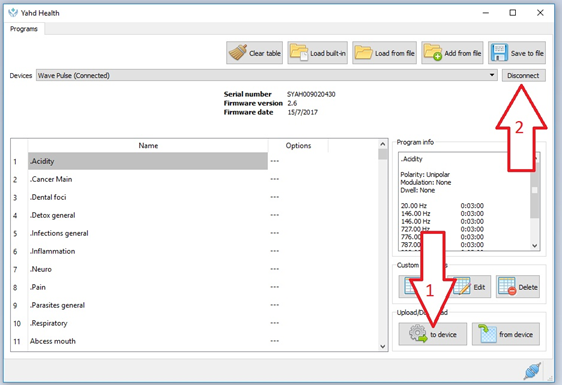Close the Yahd Health window
Screen dimensions: 562x385
tap(540, 13)
